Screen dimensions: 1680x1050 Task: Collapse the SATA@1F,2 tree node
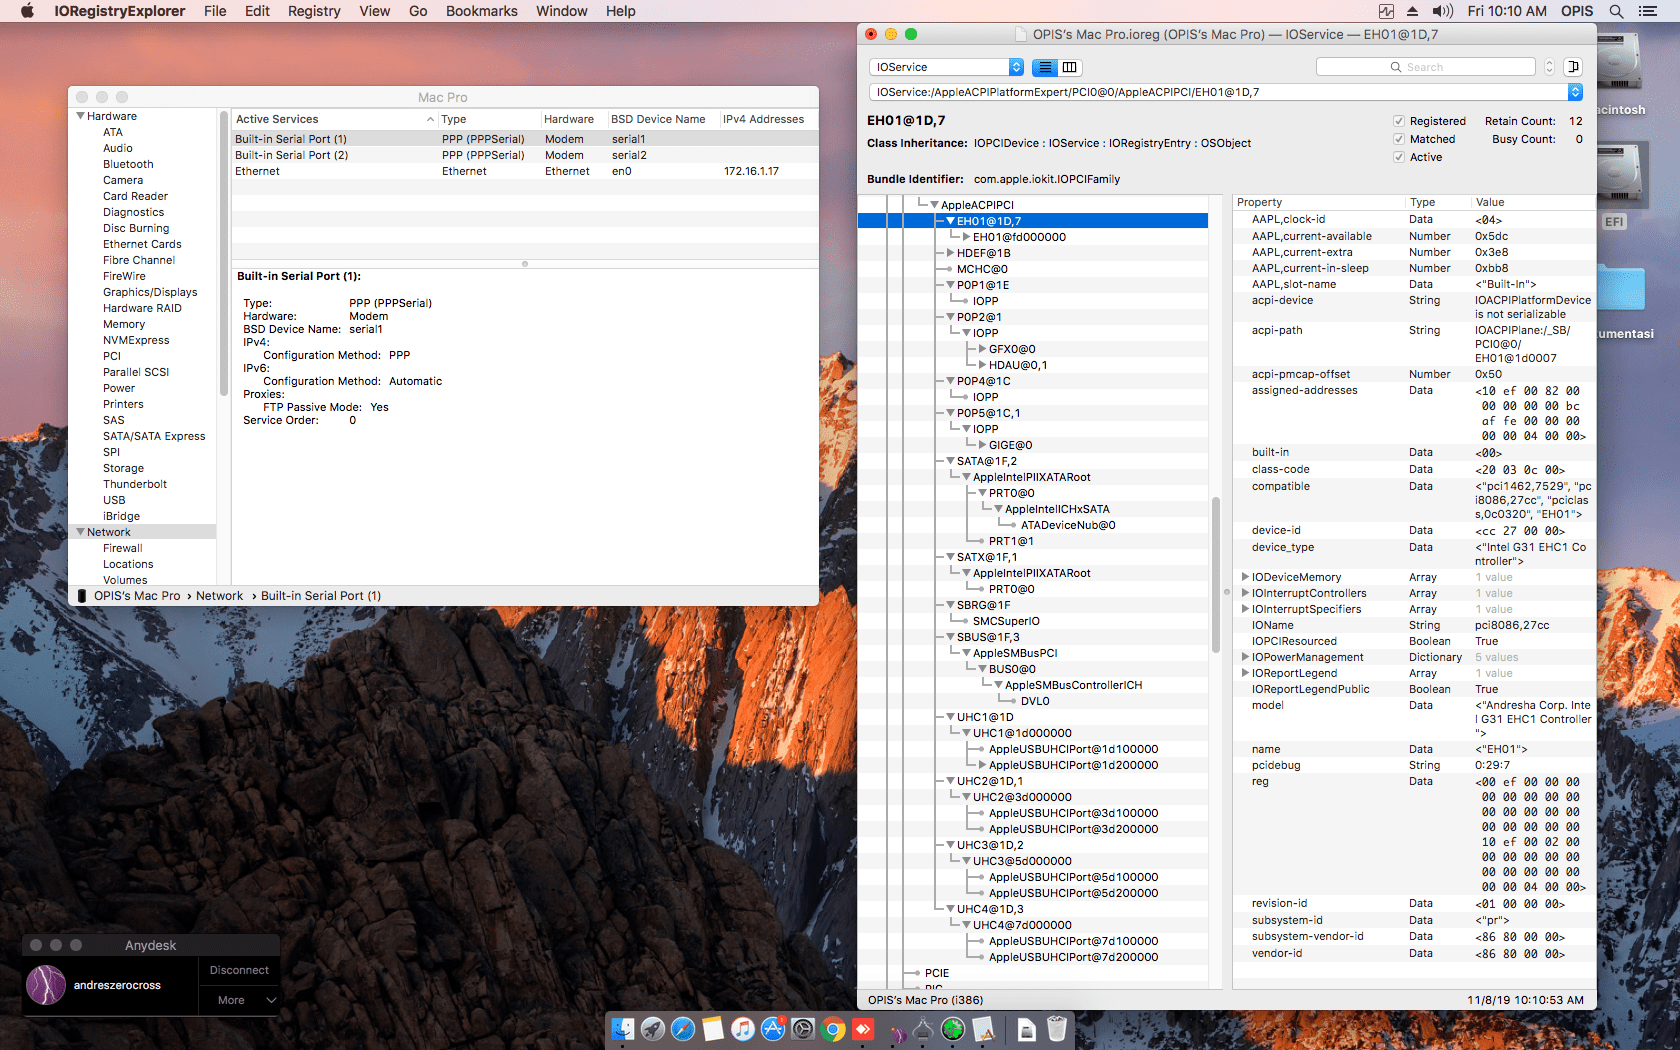tap(951, 461)
